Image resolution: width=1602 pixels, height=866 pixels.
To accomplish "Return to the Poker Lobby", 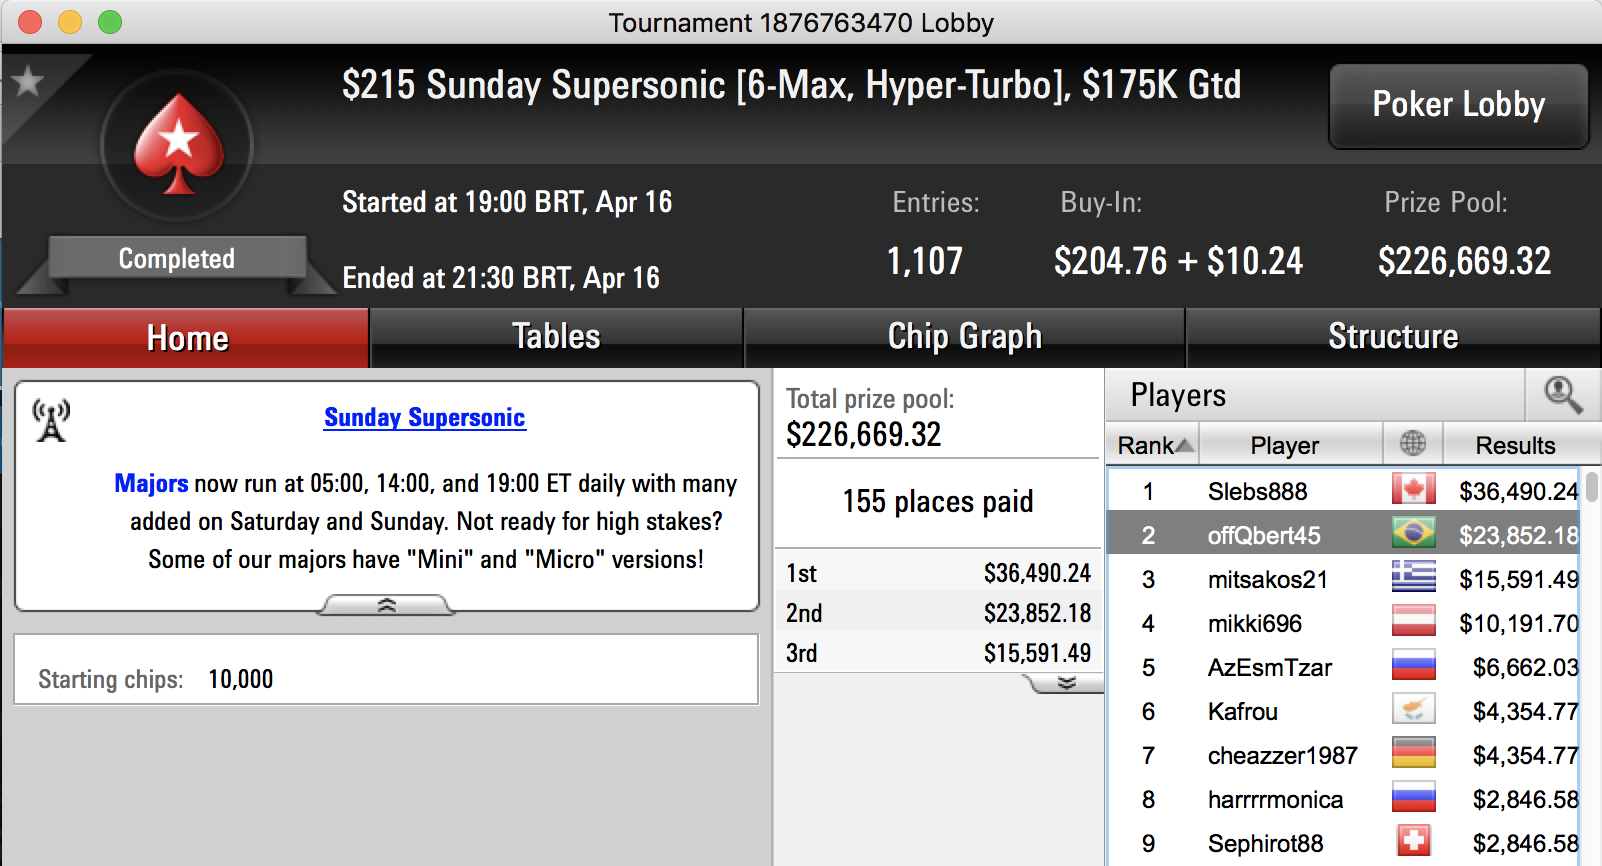I will 1458,105.
